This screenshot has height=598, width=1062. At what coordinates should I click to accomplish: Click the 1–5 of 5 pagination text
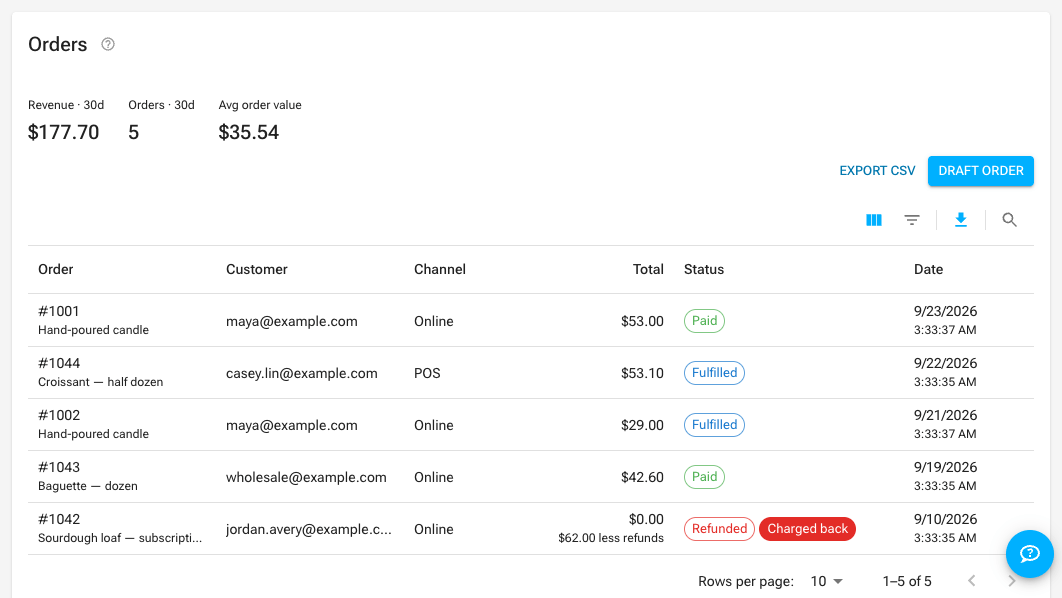[x=907, y=581]
